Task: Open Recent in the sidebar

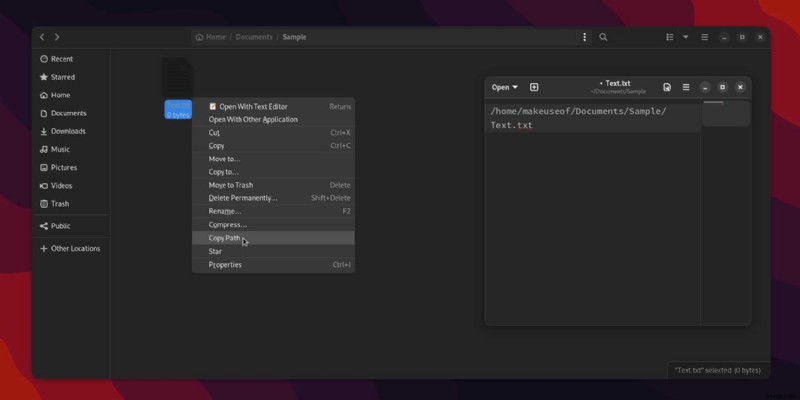Action: [x=71, y=59]
